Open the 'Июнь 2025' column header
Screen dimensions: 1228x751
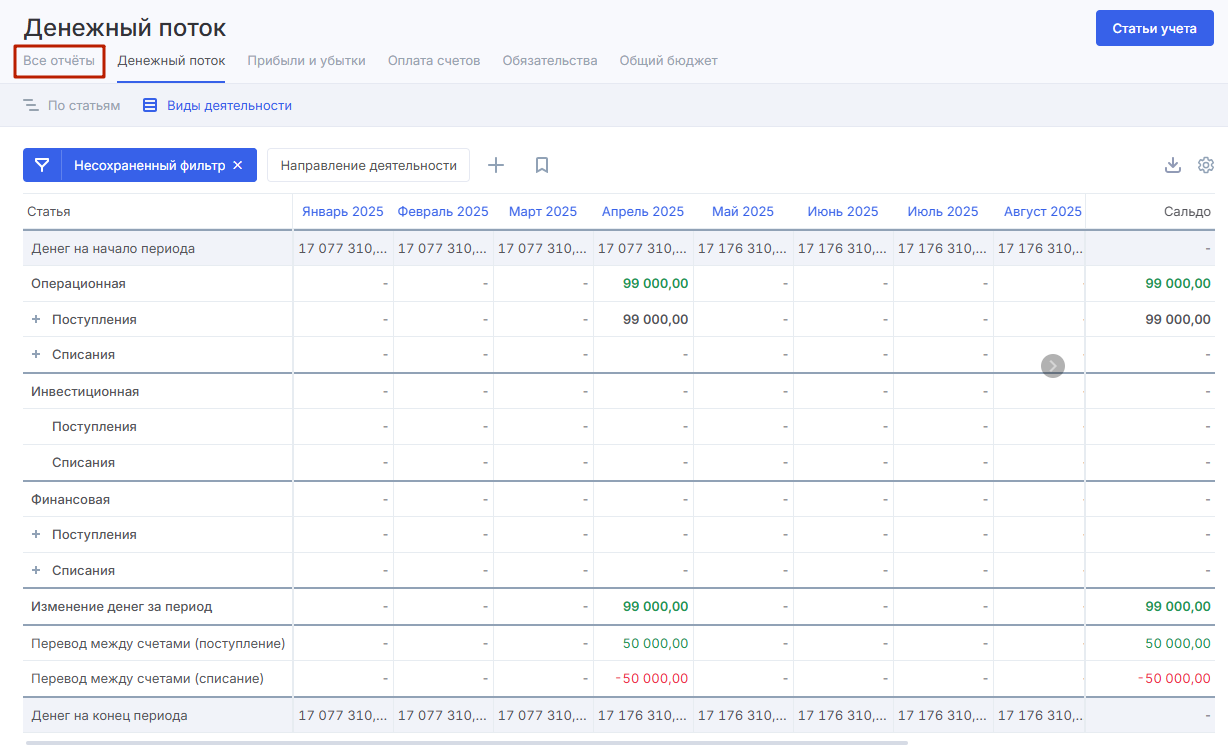(843, 212)
